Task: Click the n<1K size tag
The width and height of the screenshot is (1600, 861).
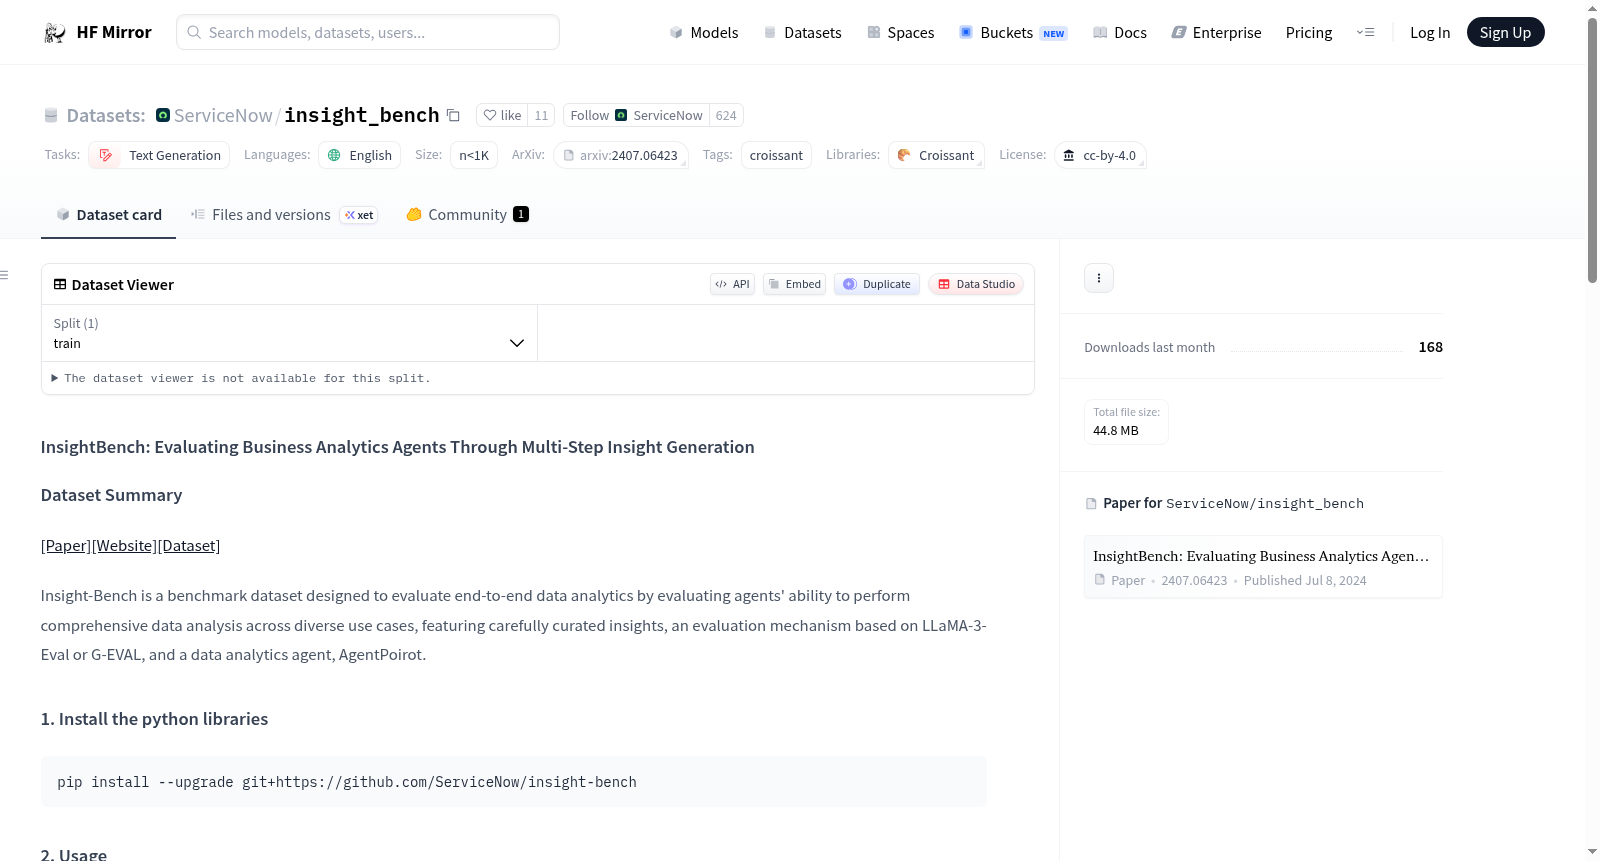Action: (474, 155)
